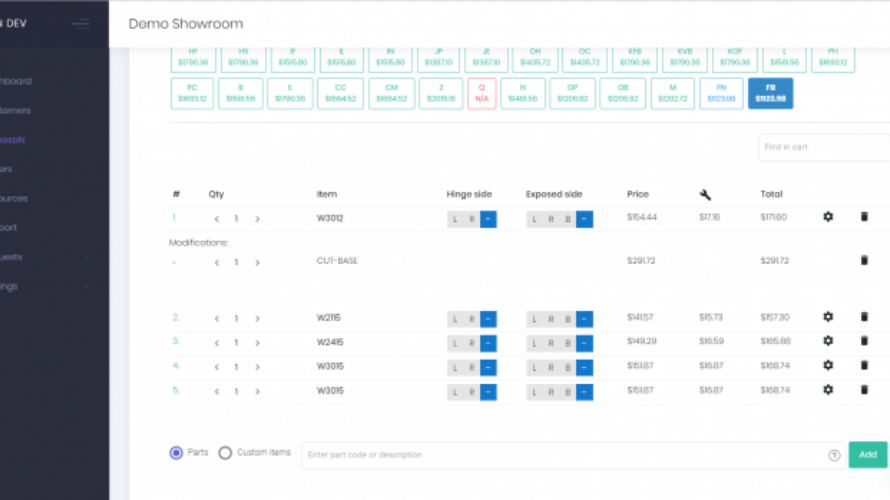Image resolution: width=890 pixels, height=500 pixels.
Task: Increase quantity arrow for W3012
Action: (257, 219)
